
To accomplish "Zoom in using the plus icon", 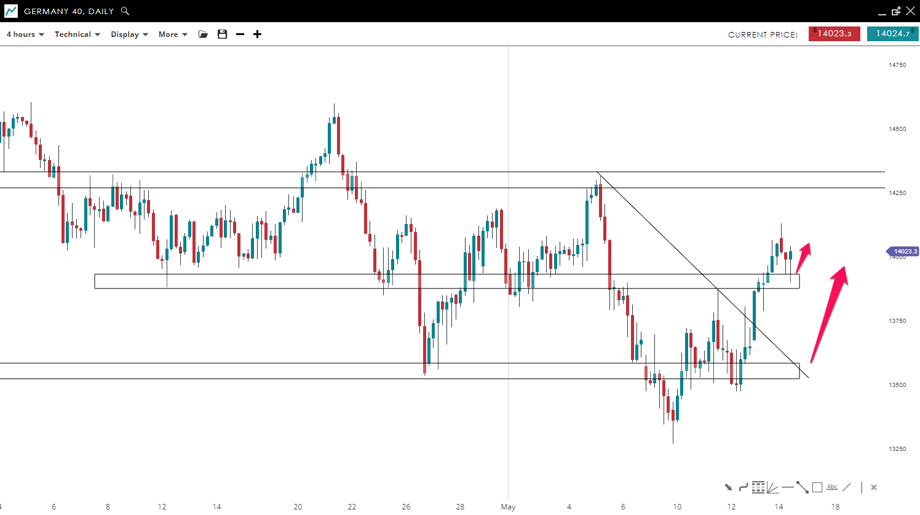I will coord(257,34).
